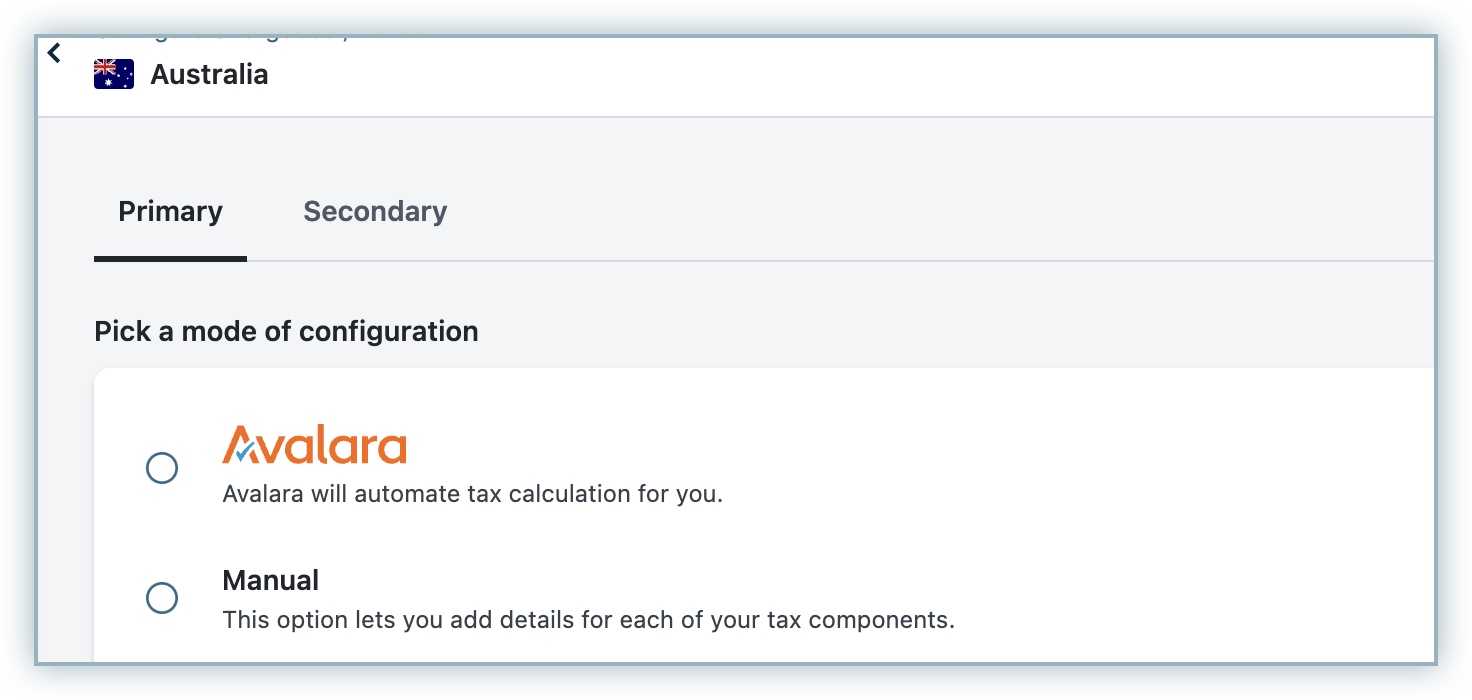Click the Avalara automate tax calculation description
The width and height of the screenshot is (1472, 700).
pos(472,494)
